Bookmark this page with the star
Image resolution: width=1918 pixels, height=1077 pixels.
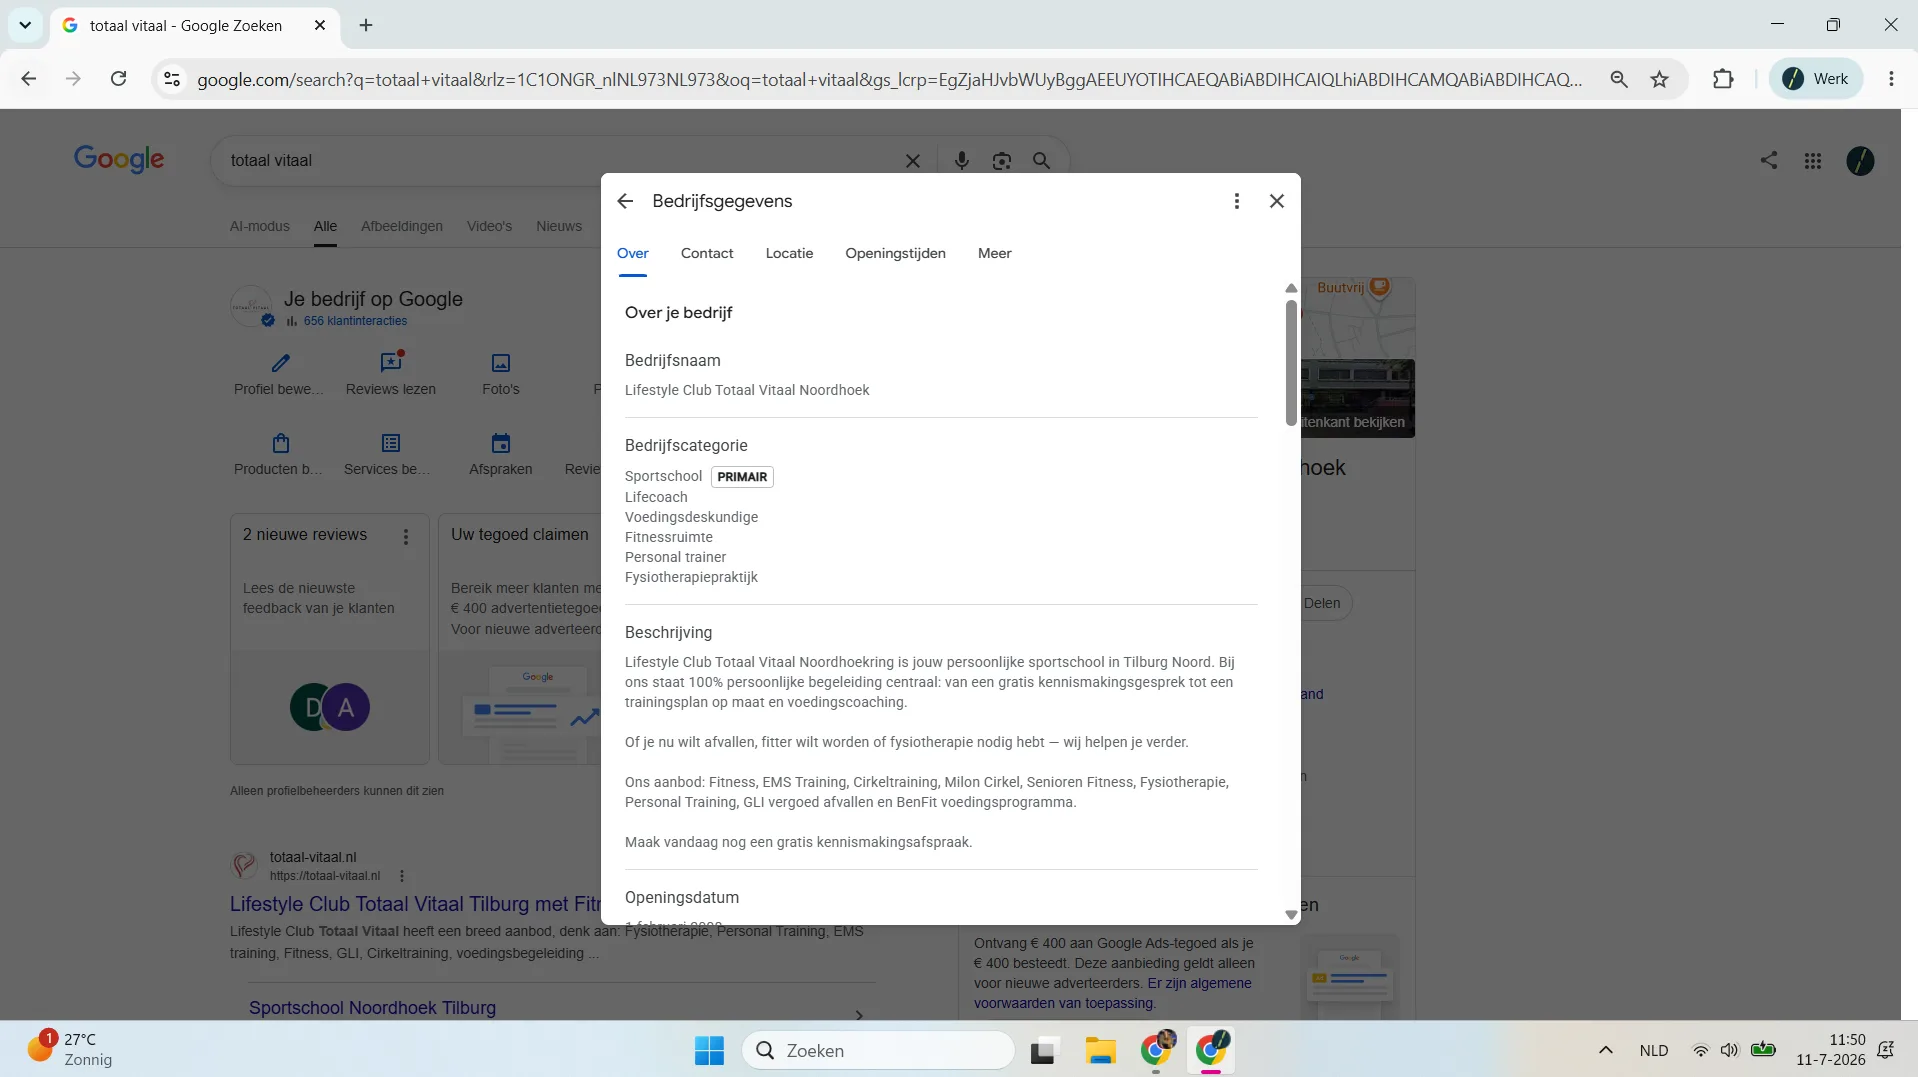(x=1660, y=79)
